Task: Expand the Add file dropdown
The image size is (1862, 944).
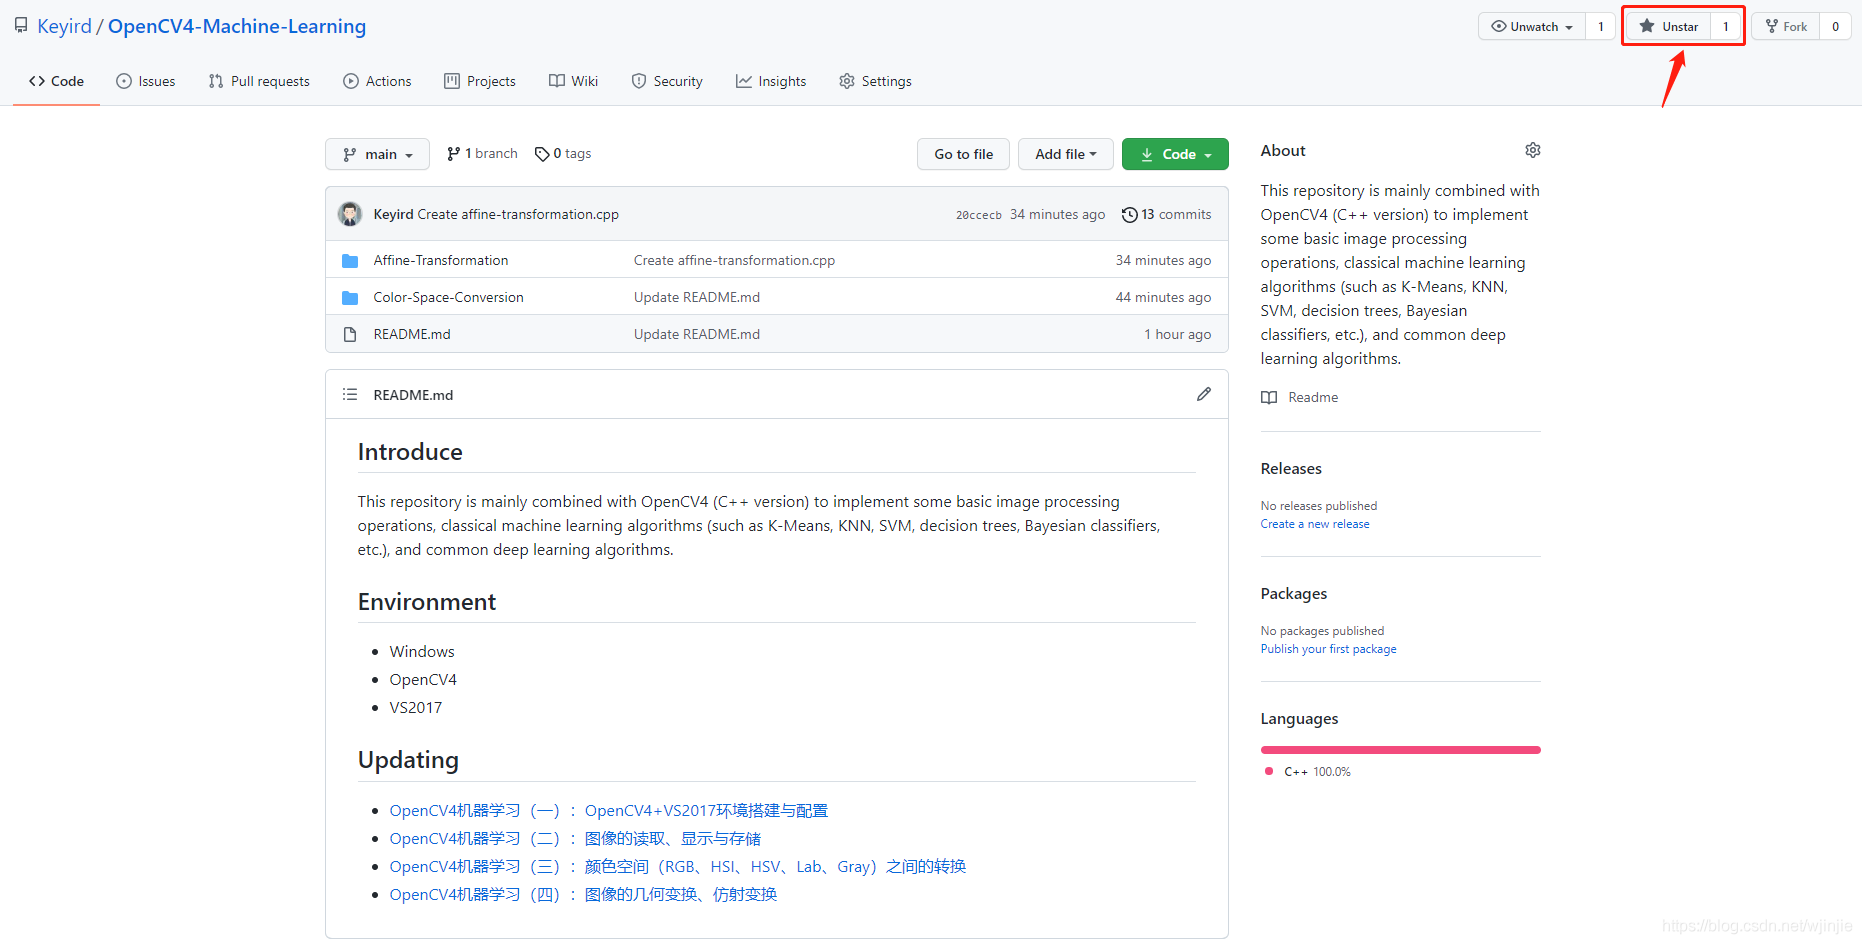Action: pyautogui.click(x=1066, y=154)
